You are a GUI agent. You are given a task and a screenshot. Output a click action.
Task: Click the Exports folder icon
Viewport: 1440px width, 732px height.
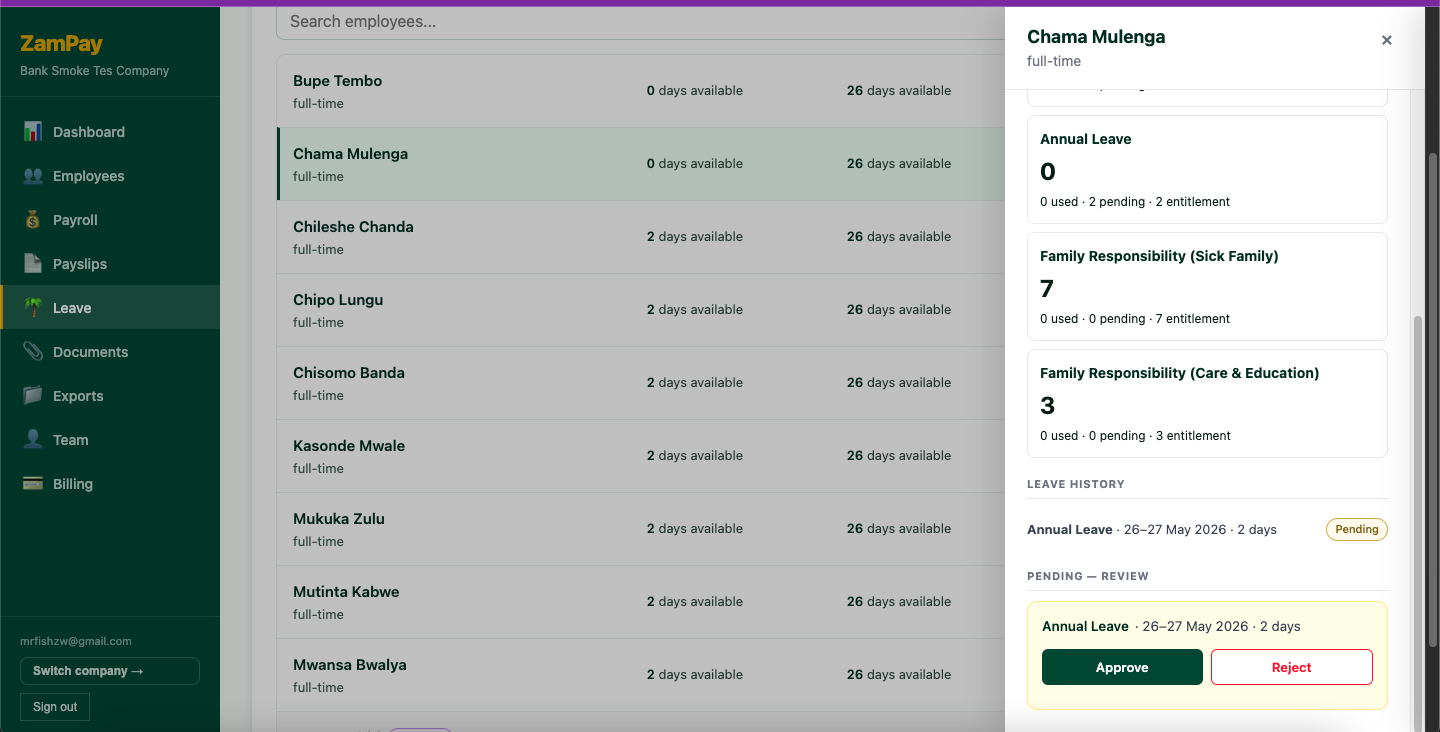(33, 396)
